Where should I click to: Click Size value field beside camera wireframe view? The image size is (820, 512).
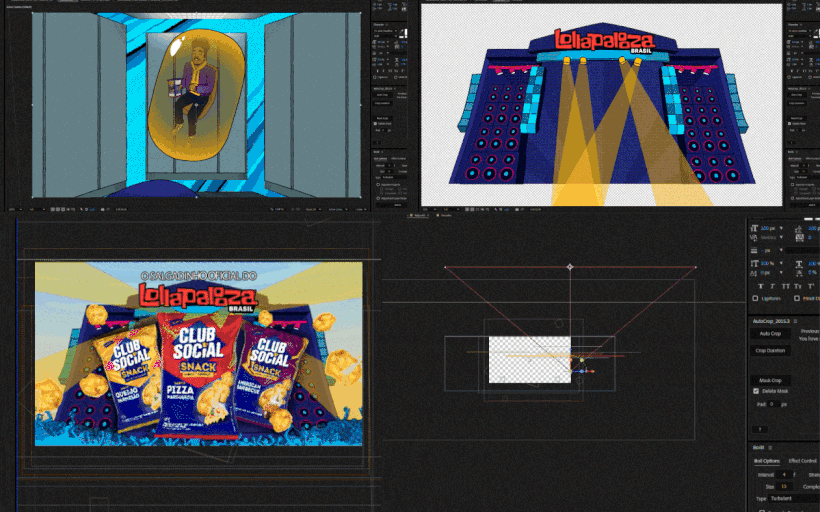[x=783, y=486]
